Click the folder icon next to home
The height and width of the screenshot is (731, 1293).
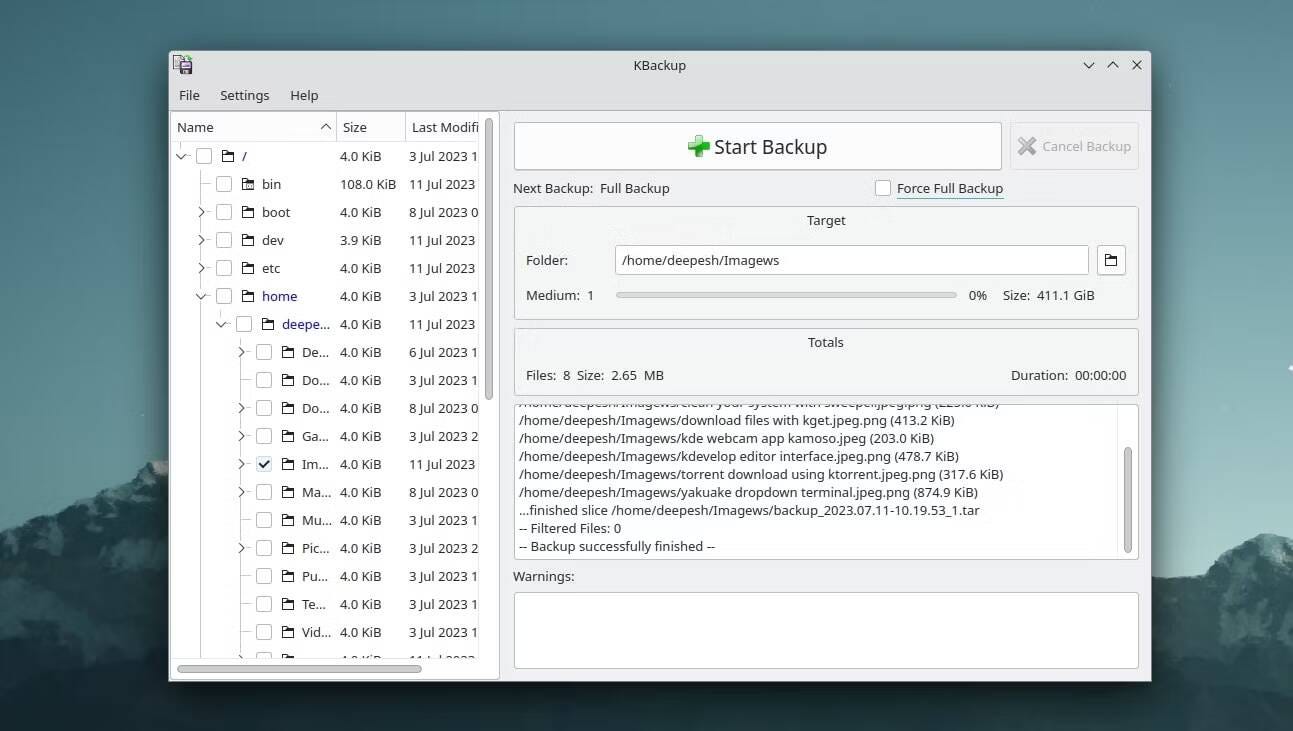point(247,296)
